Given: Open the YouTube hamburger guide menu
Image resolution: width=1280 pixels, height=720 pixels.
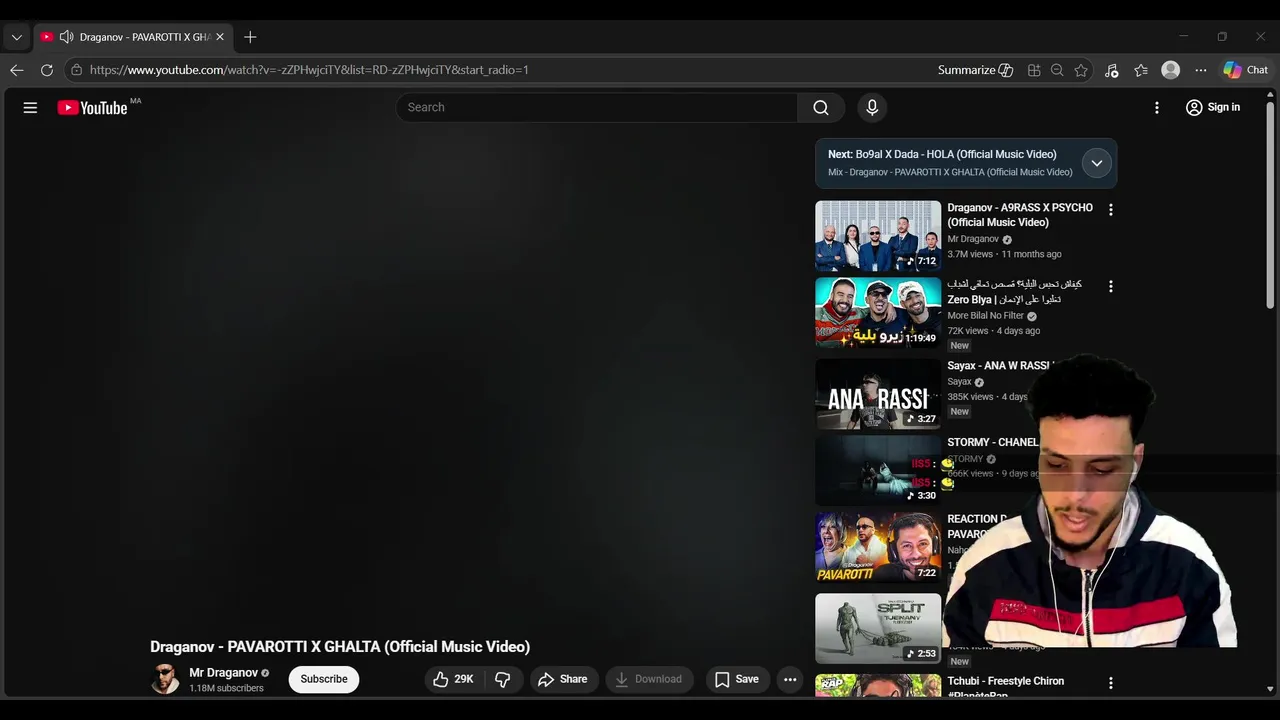Looking at the screenshot, I should coord(30,108).
